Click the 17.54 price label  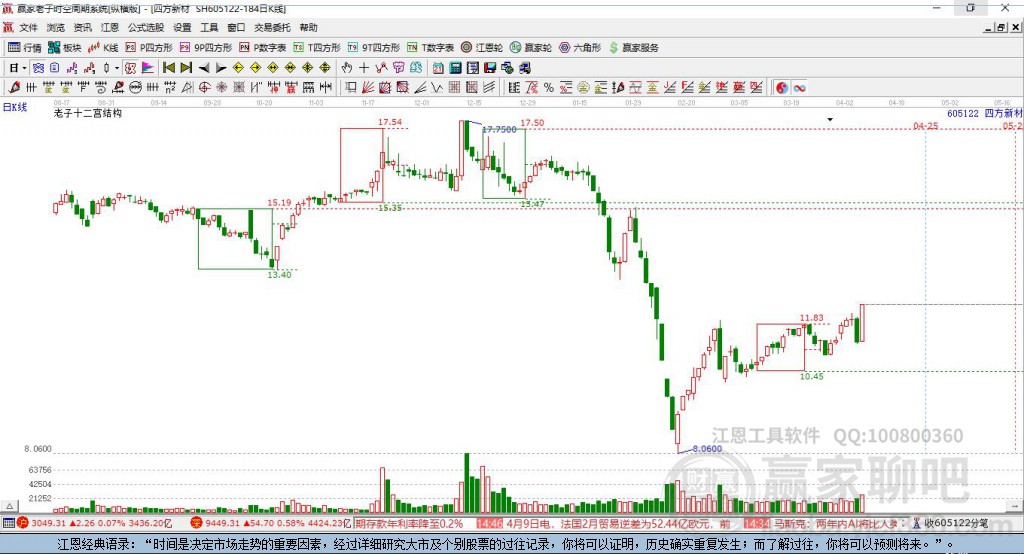tap(390, 122)
